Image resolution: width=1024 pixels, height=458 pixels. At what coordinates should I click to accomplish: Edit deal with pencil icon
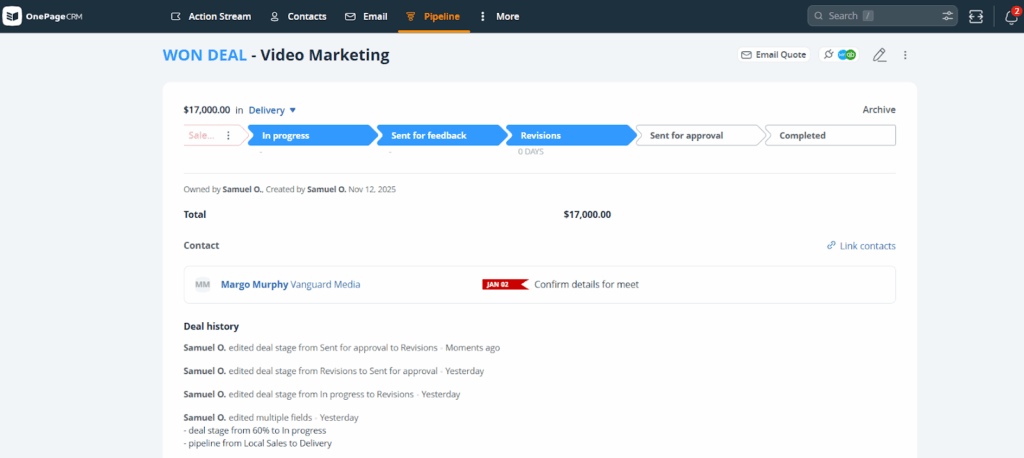(x=879, y=55)
